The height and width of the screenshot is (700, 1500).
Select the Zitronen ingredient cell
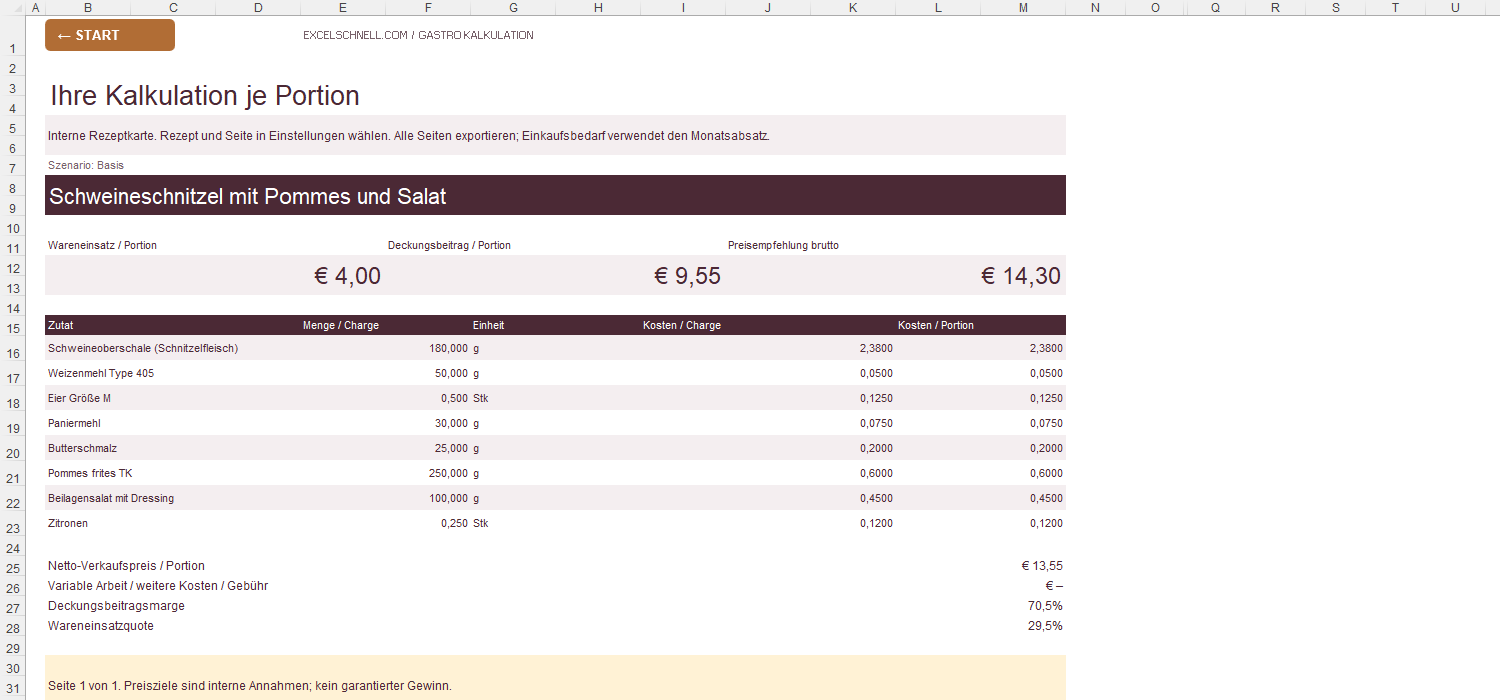click(68, 523)
